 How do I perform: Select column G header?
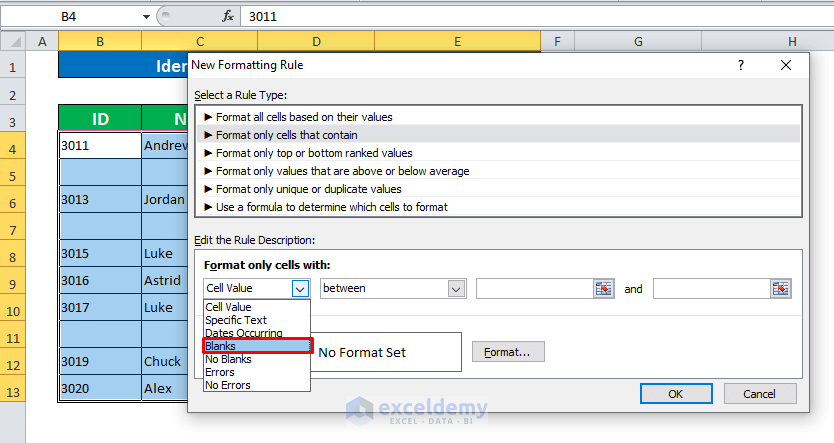coord(638,41)
